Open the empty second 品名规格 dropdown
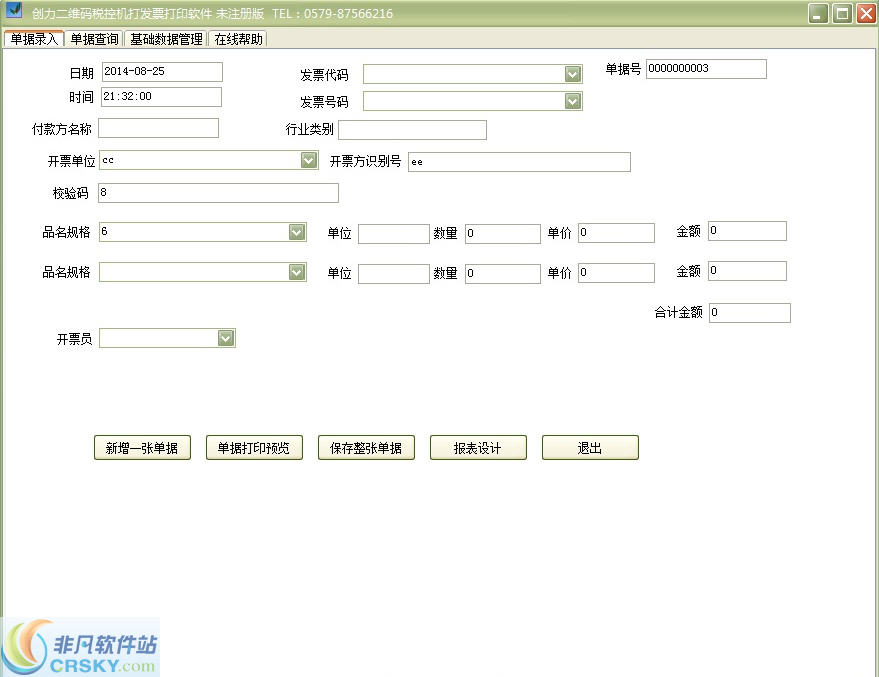Screen dimensions: 879x677 tap(297, 271)
